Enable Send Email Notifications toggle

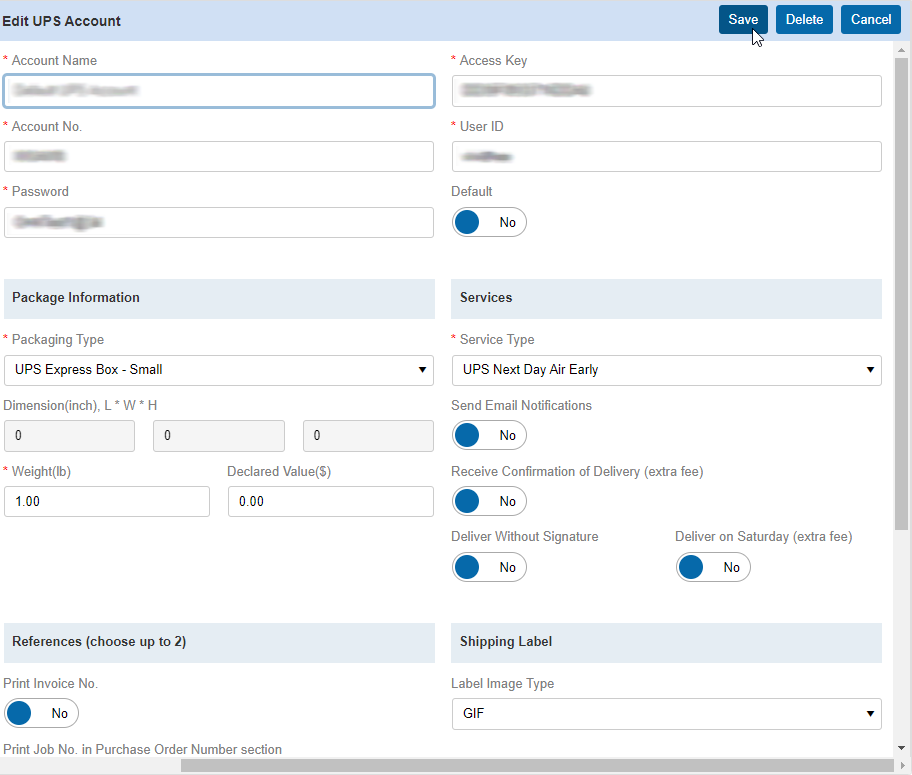tap(489, 435)
